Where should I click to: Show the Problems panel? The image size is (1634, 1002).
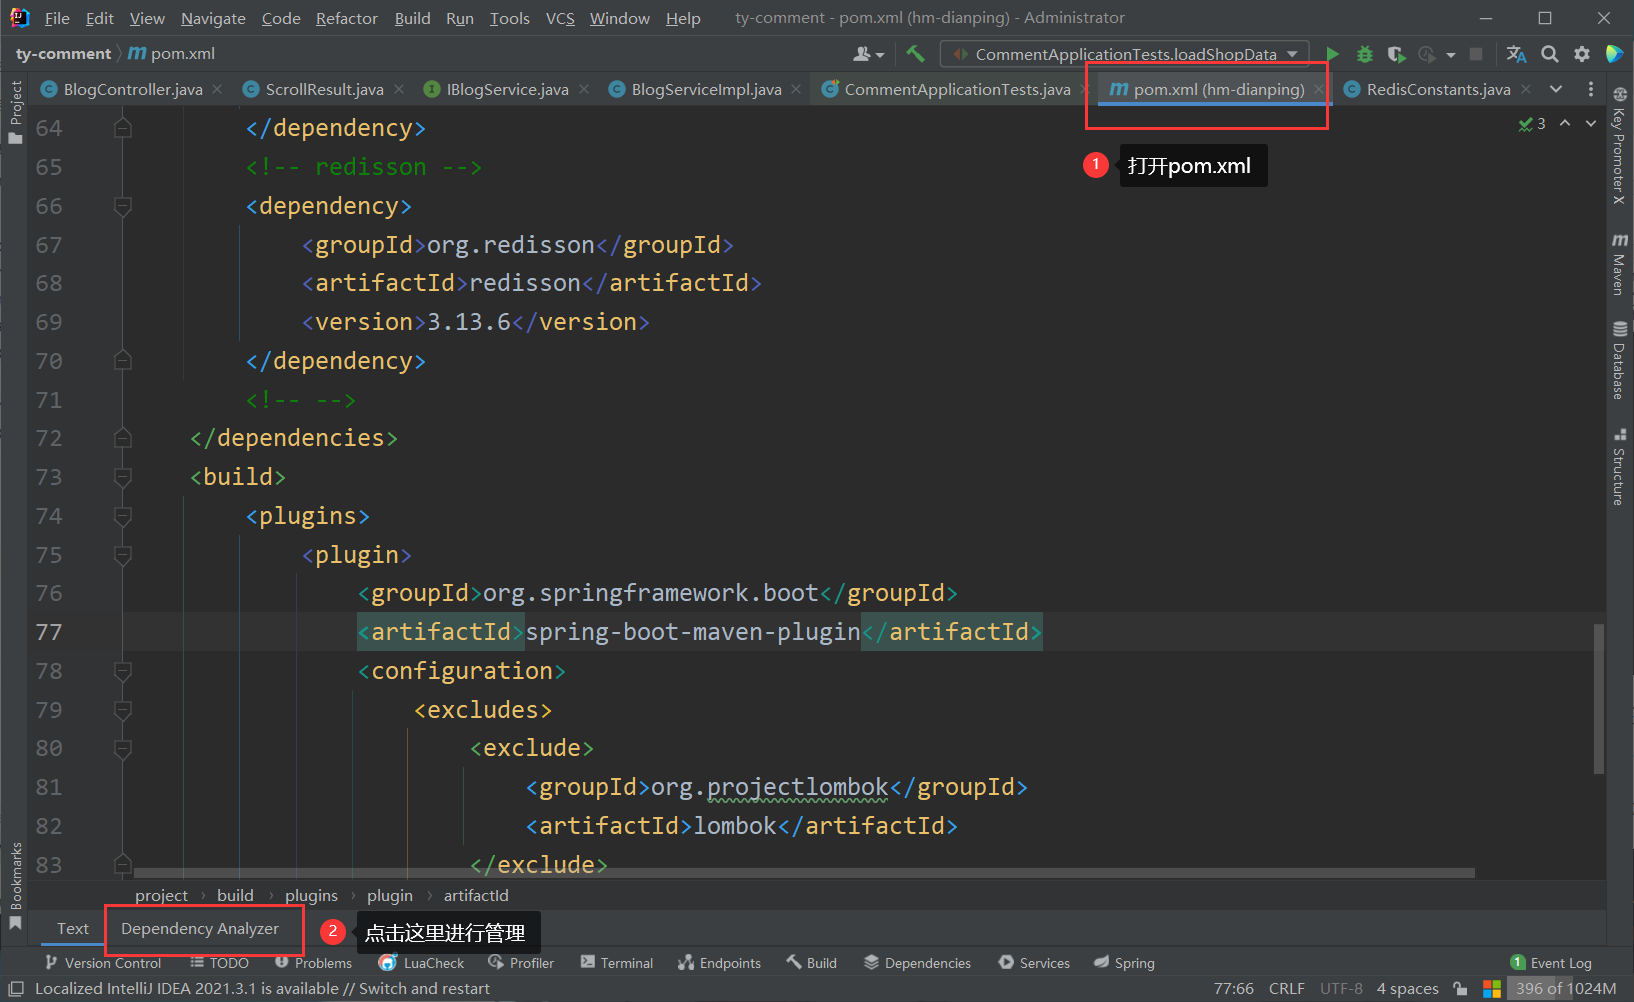coord(313,963)
